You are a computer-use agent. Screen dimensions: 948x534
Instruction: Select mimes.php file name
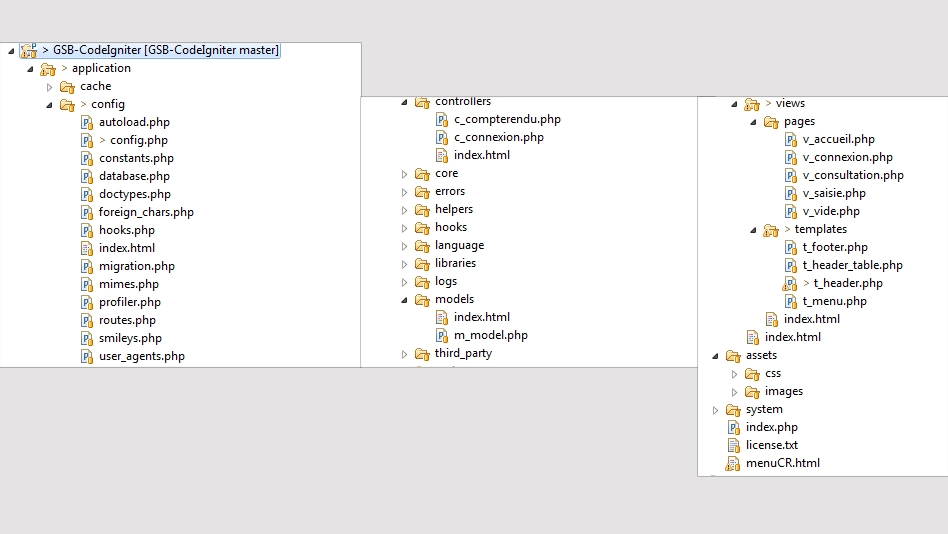click(129, 284)
